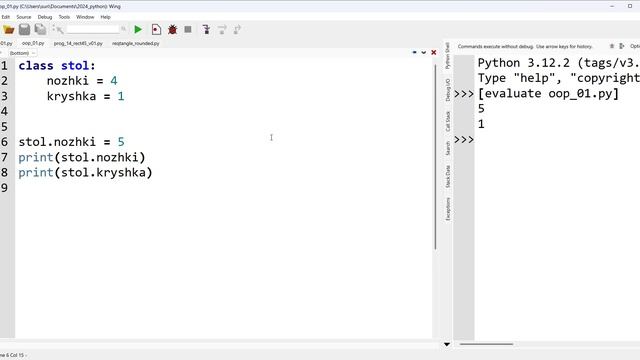Select the Stack Data vertical tab
This screenshot has height=360, width=640.
[x=447, y=176]
